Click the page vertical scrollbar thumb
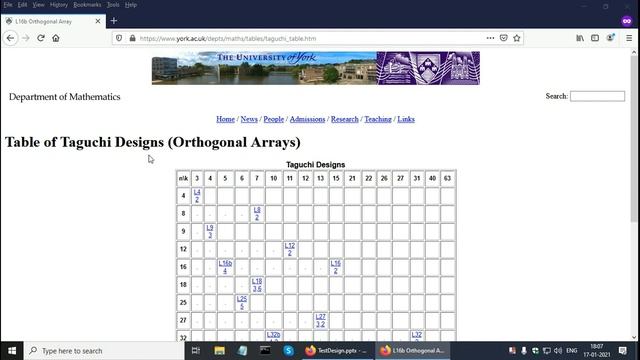The height and width of the screenshot is (360, 640). point(634,139)
